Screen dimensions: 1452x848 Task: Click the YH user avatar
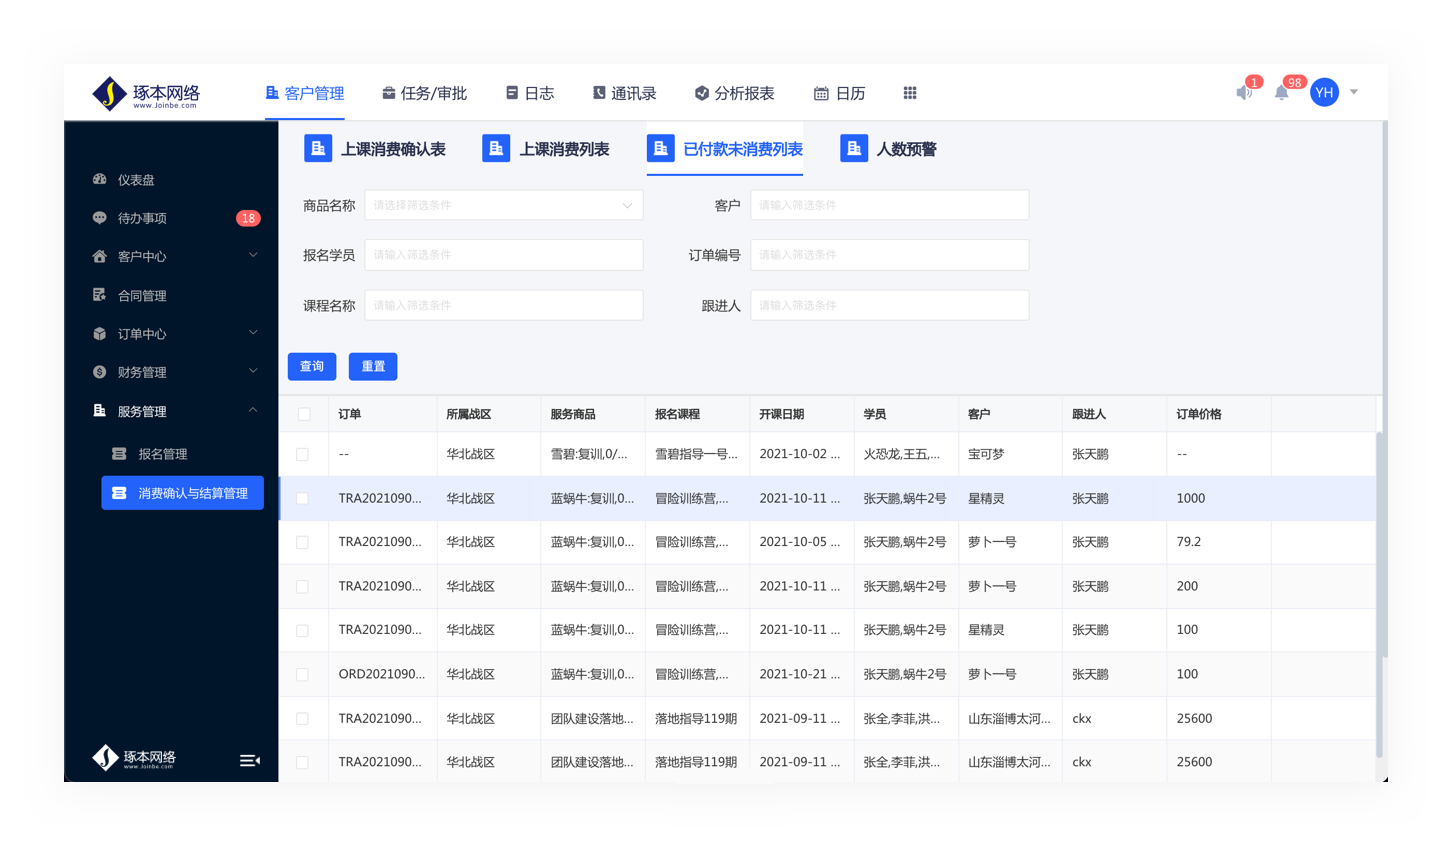[1324, 92]
